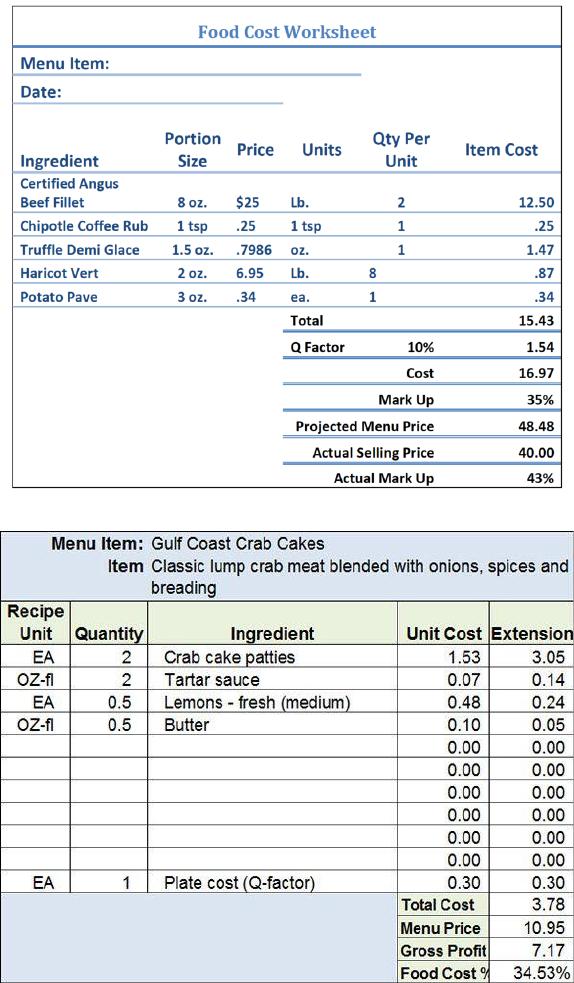
Task: Select the Tartar sauce unit cost 0.07
Action: 442,680
